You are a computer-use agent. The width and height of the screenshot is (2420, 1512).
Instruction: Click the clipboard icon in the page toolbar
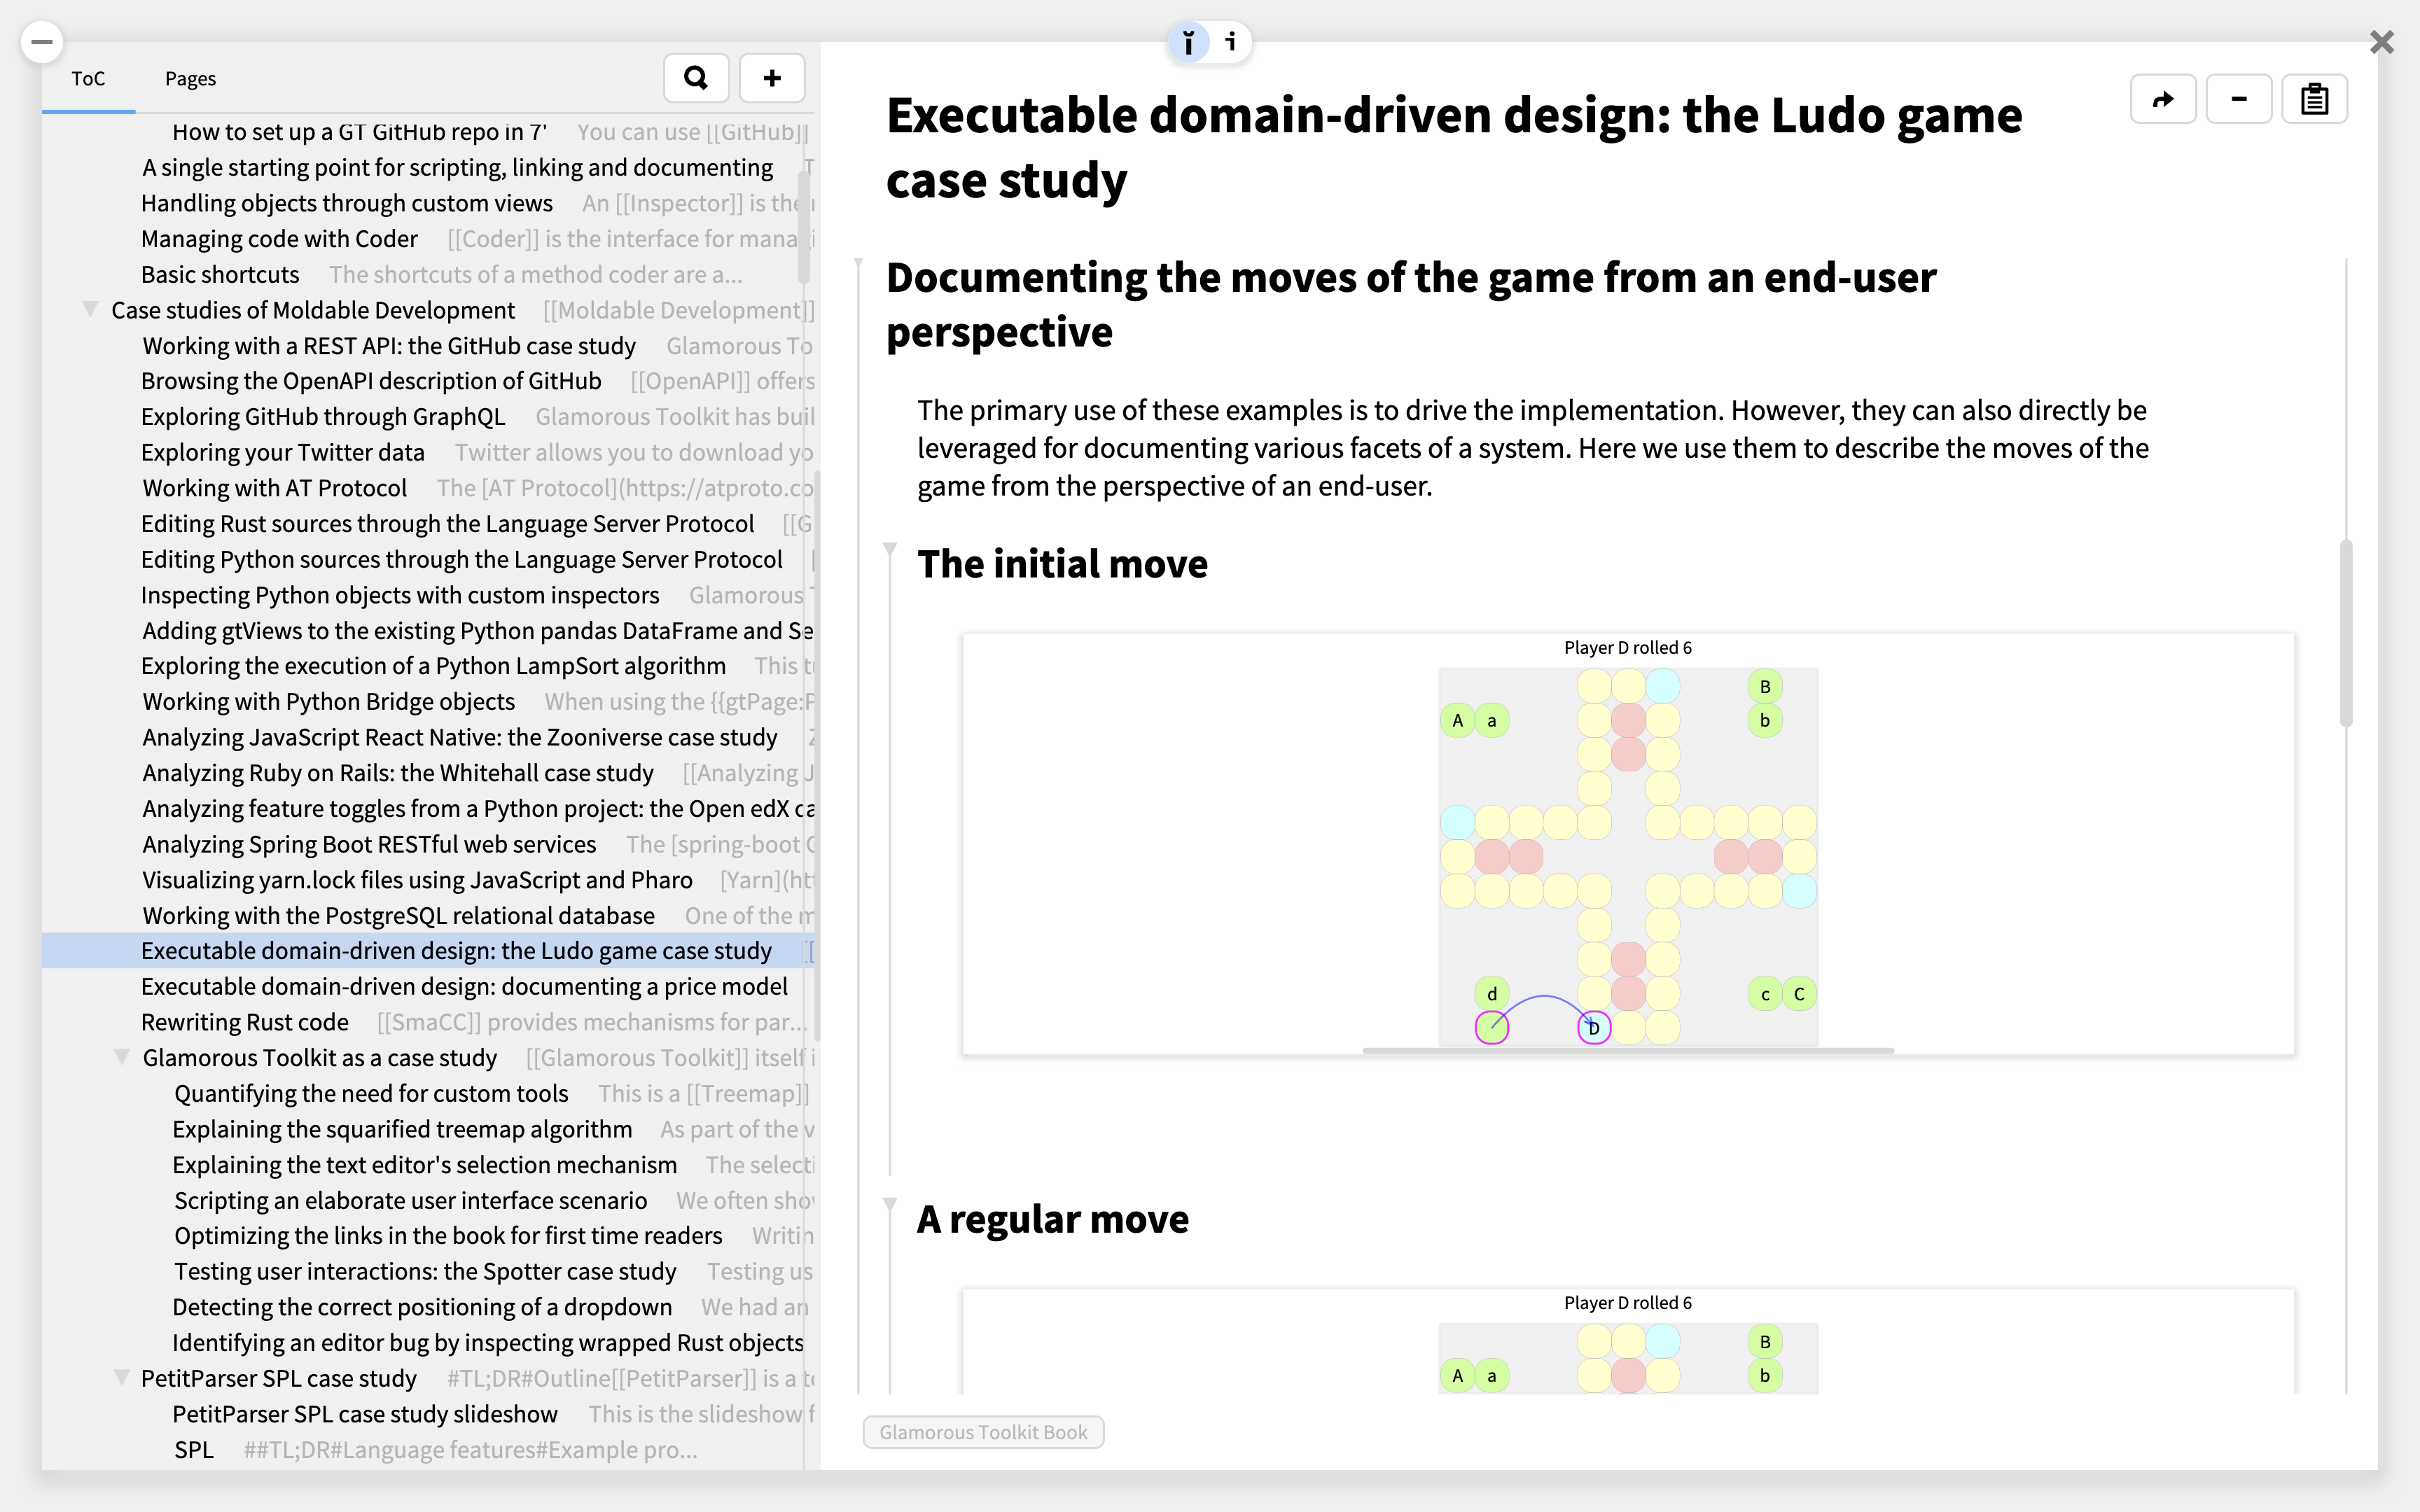pyautogui.click(x=2315, y=99)
